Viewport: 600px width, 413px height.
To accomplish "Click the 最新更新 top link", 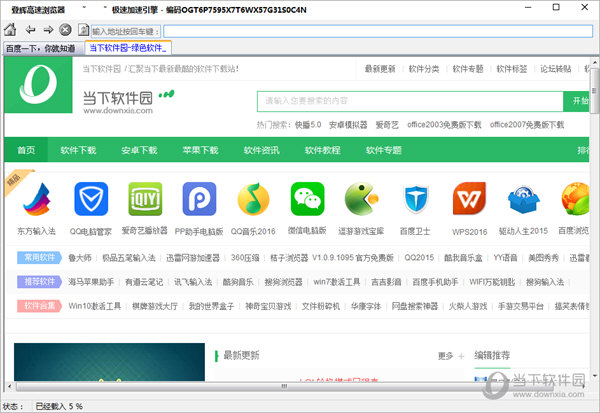I will (x=380, y=69).
